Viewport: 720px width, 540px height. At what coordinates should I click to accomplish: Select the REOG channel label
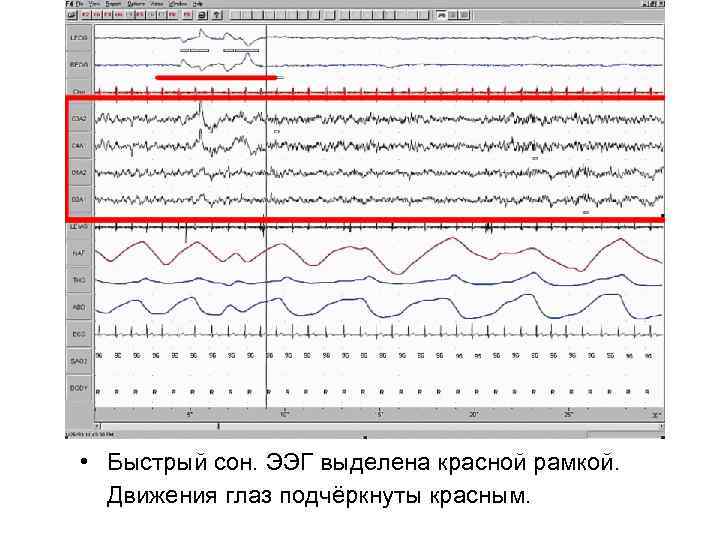(79, 65)
